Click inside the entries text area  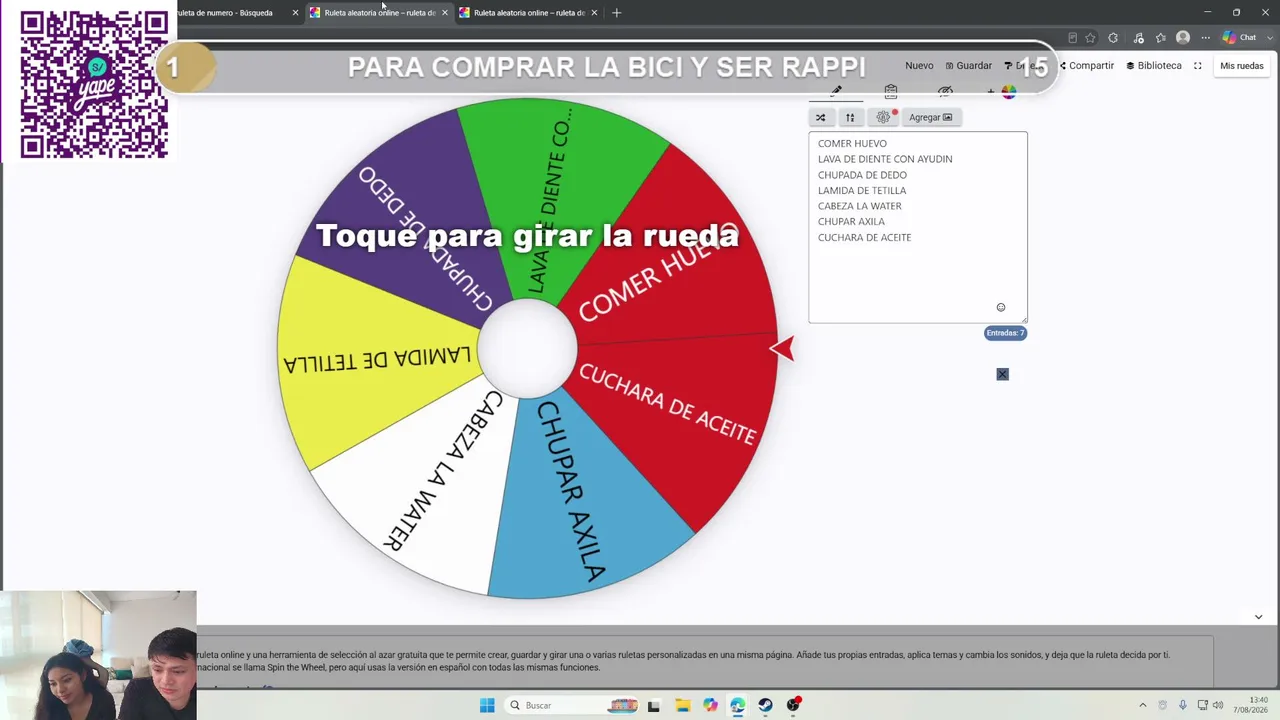(917, 227)
